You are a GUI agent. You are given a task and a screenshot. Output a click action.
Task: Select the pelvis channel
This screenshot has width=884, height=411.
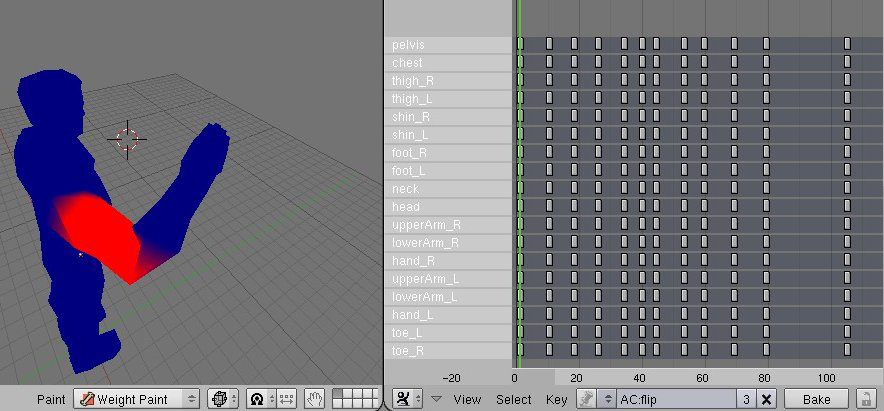pos(448,45)
